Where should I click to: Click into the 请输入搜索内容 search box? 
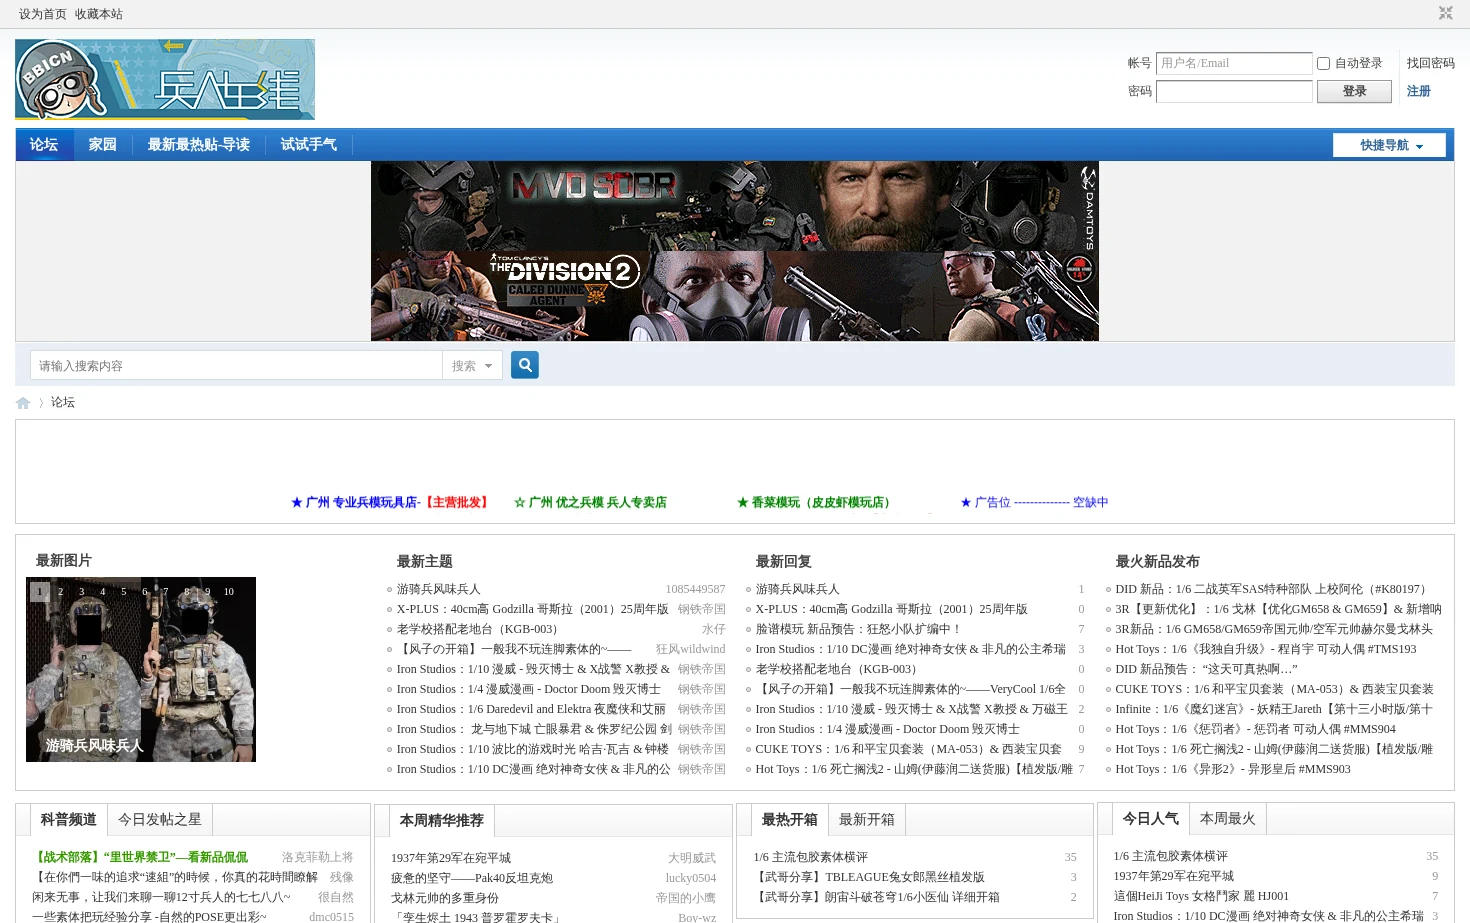coord(237,366)
